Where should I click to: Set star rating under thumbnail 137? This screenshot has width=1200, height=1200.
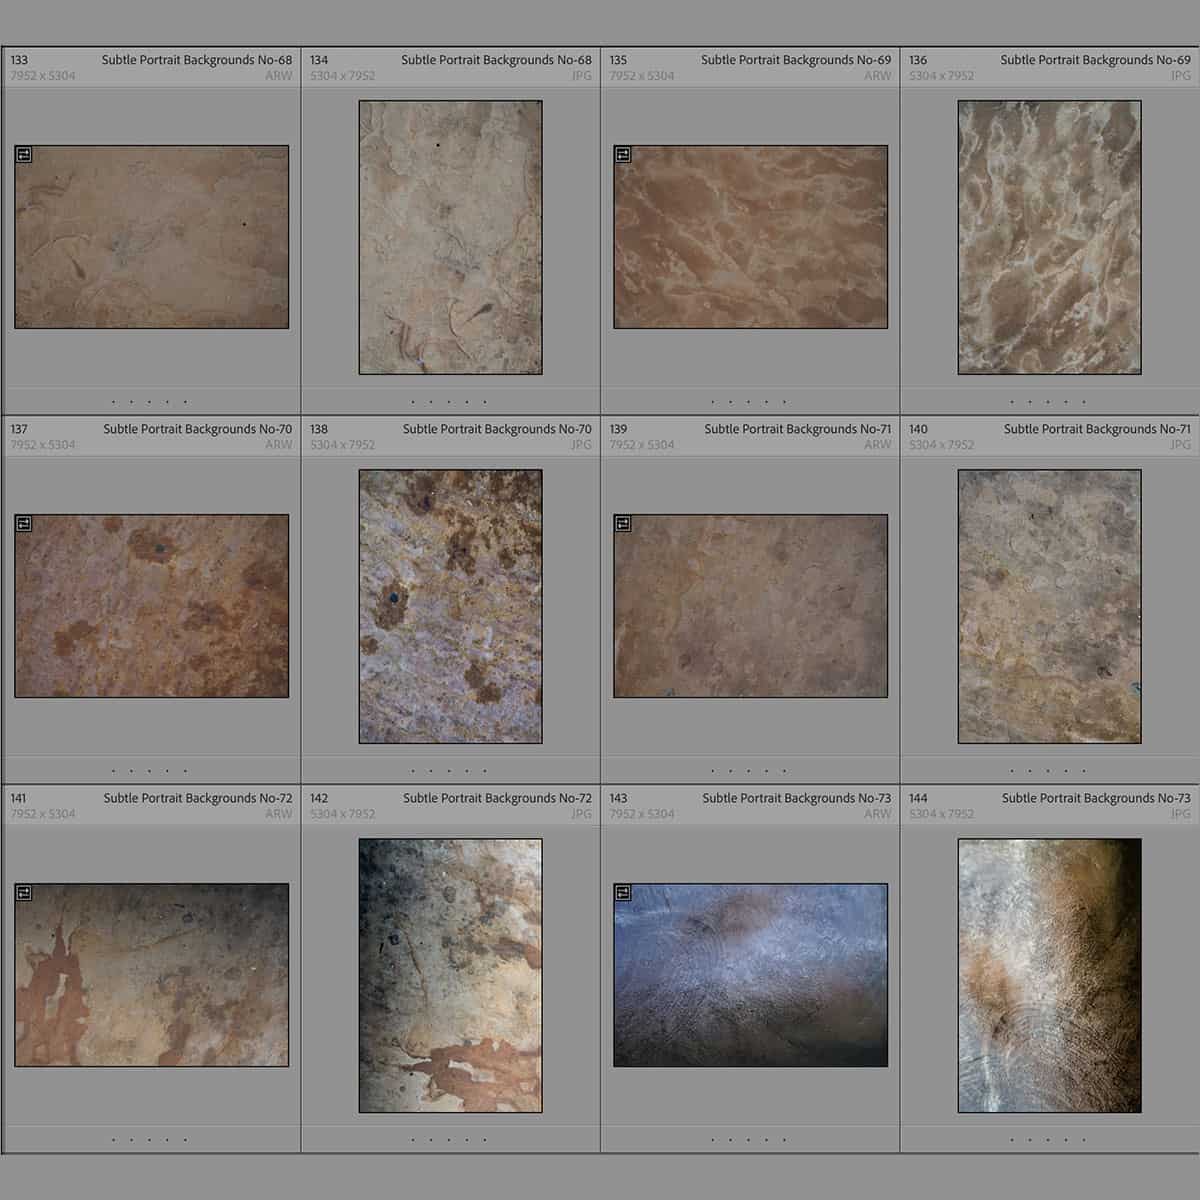click(149, 771)
